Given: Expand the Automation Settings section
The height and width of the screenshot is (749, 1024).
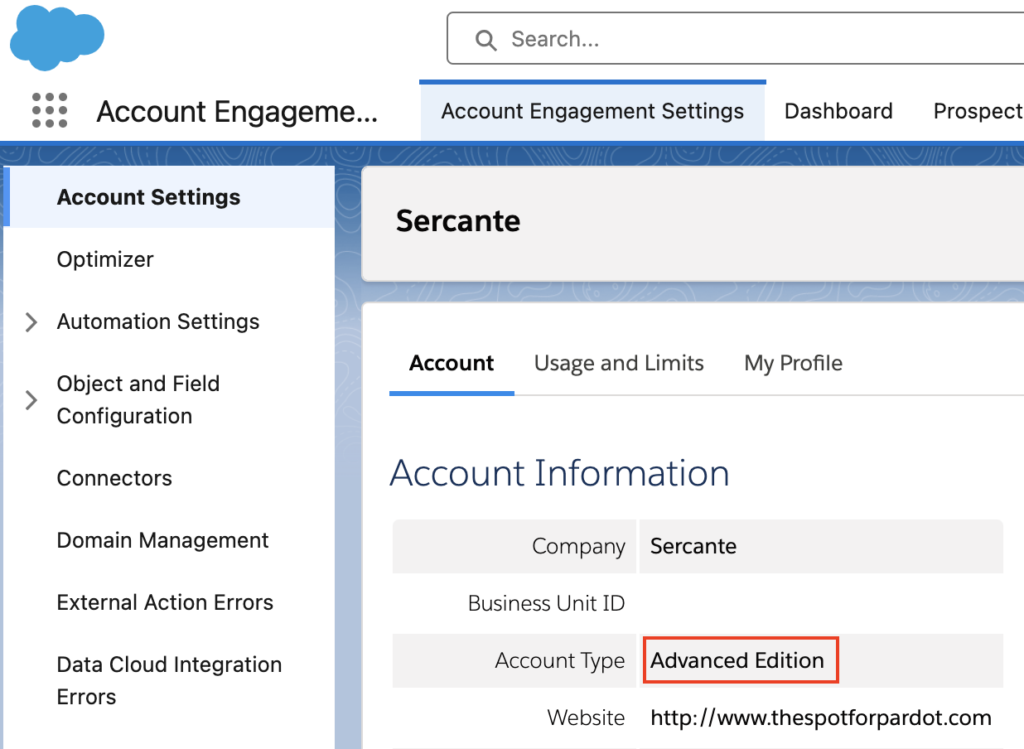Looking at the screenshot, I should [31, 322].
